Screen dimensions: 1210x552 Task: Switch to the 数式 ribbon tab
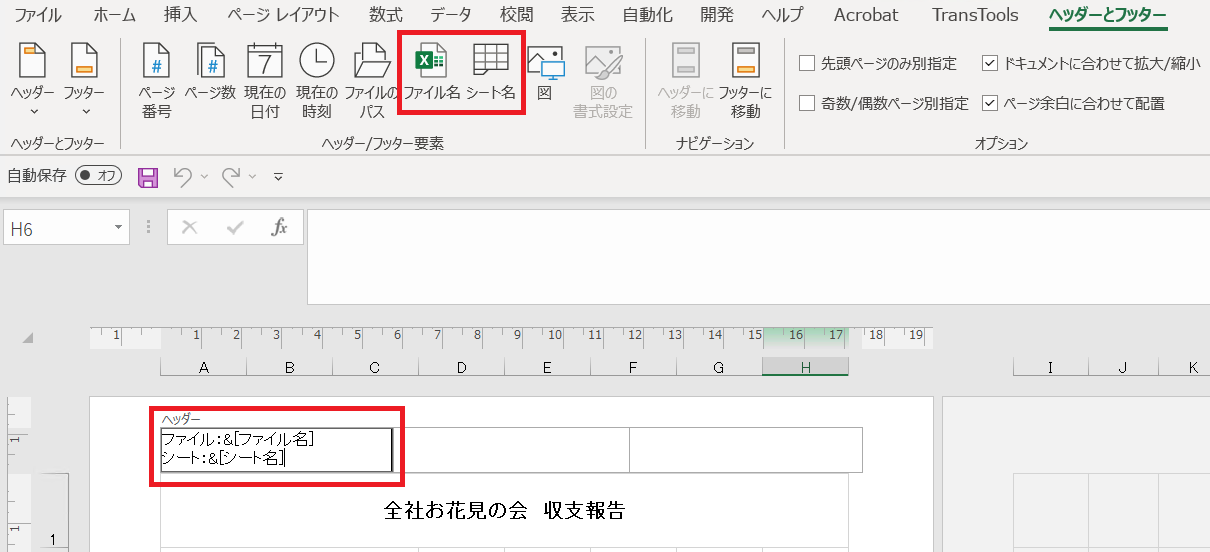coord(385,15)
